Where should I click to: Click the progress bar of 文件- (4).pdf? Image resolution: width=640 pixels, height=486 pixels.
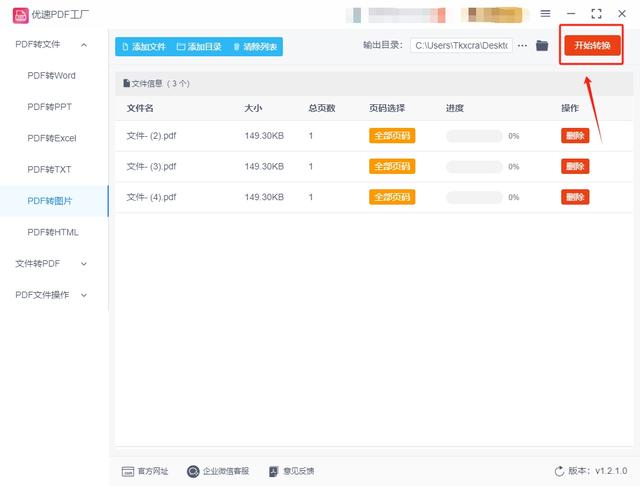point(474,198)
